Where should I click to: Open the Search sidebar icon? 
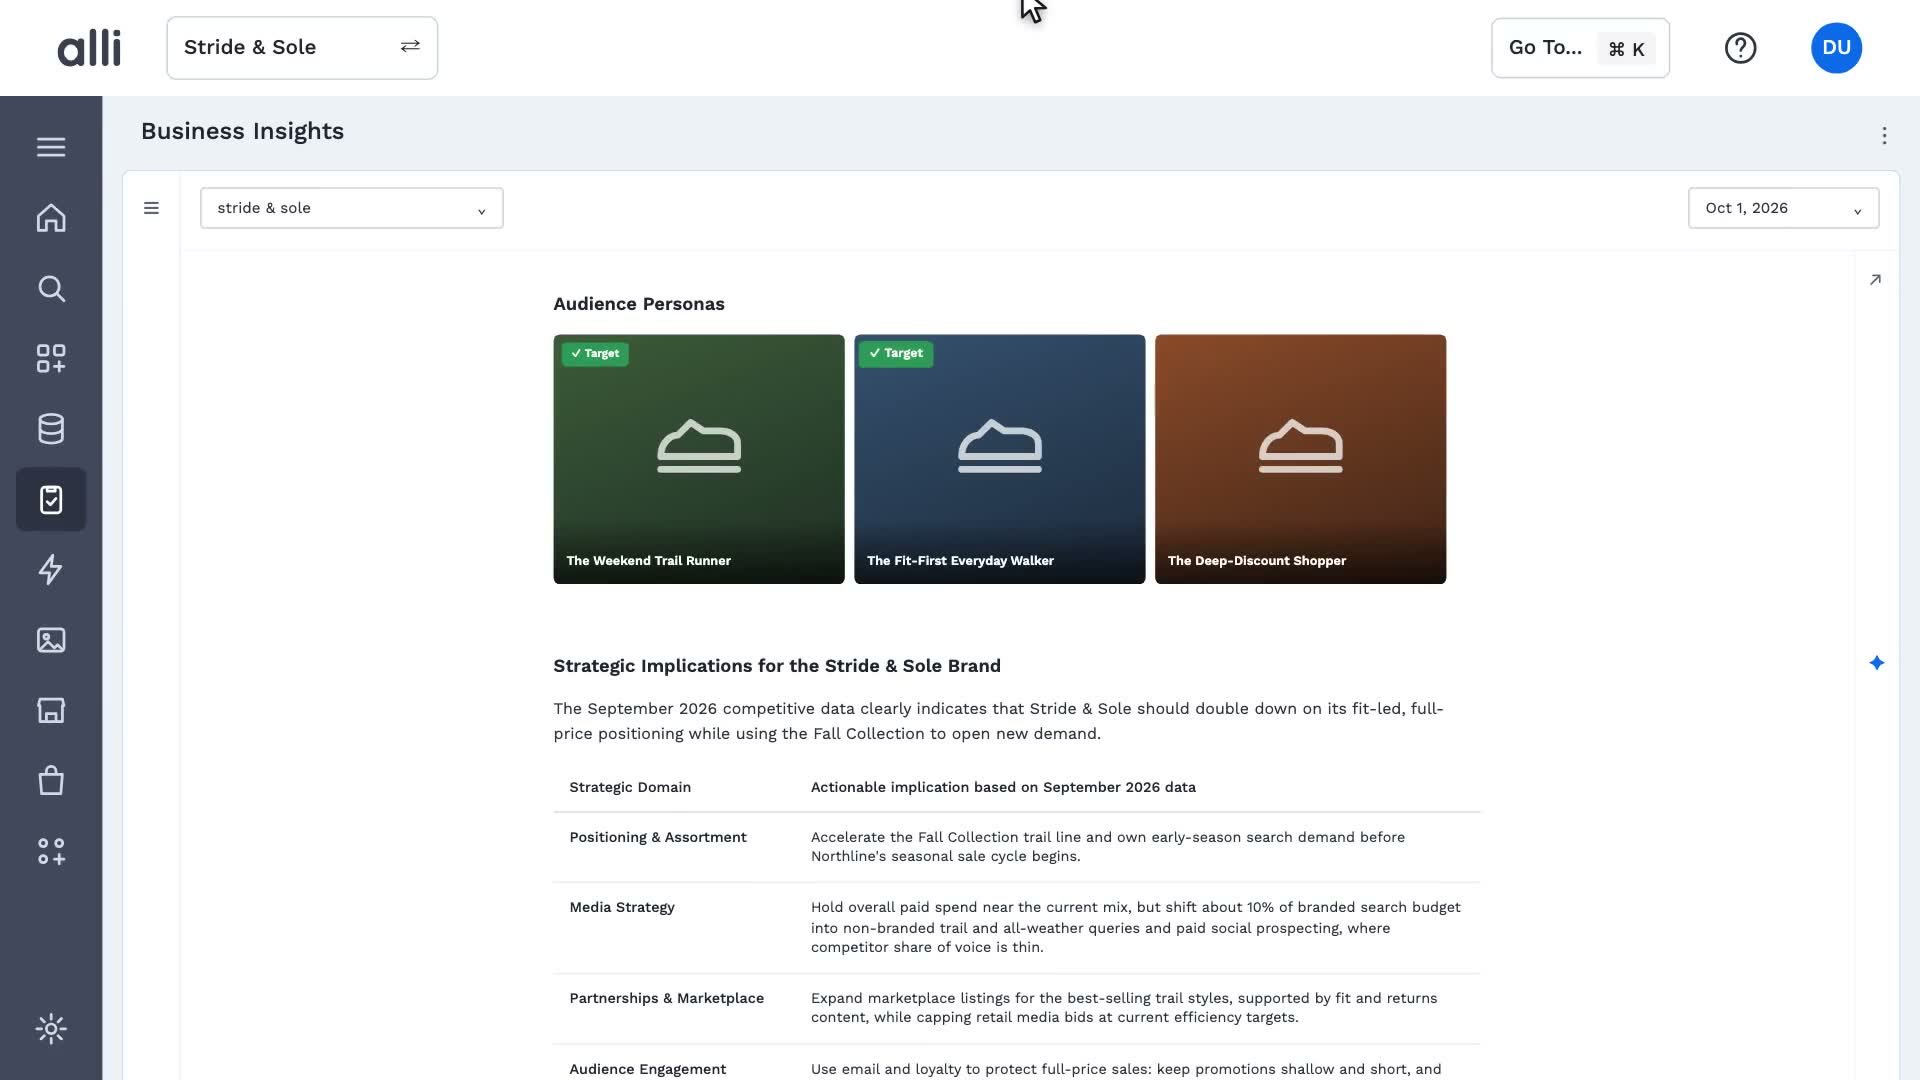click(x=51, y=289)
